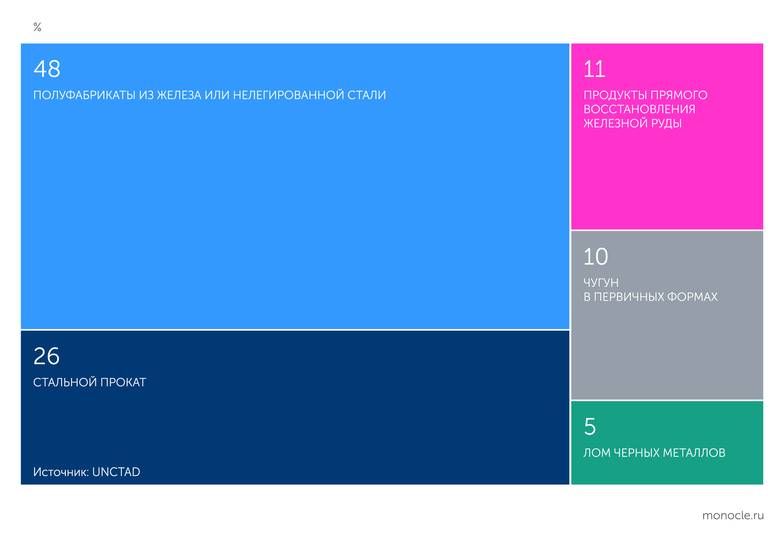This screenshot has height=539, width=784.
Task: Click the percent unit symbol above the chart
Action: click(x=37, y=27)
